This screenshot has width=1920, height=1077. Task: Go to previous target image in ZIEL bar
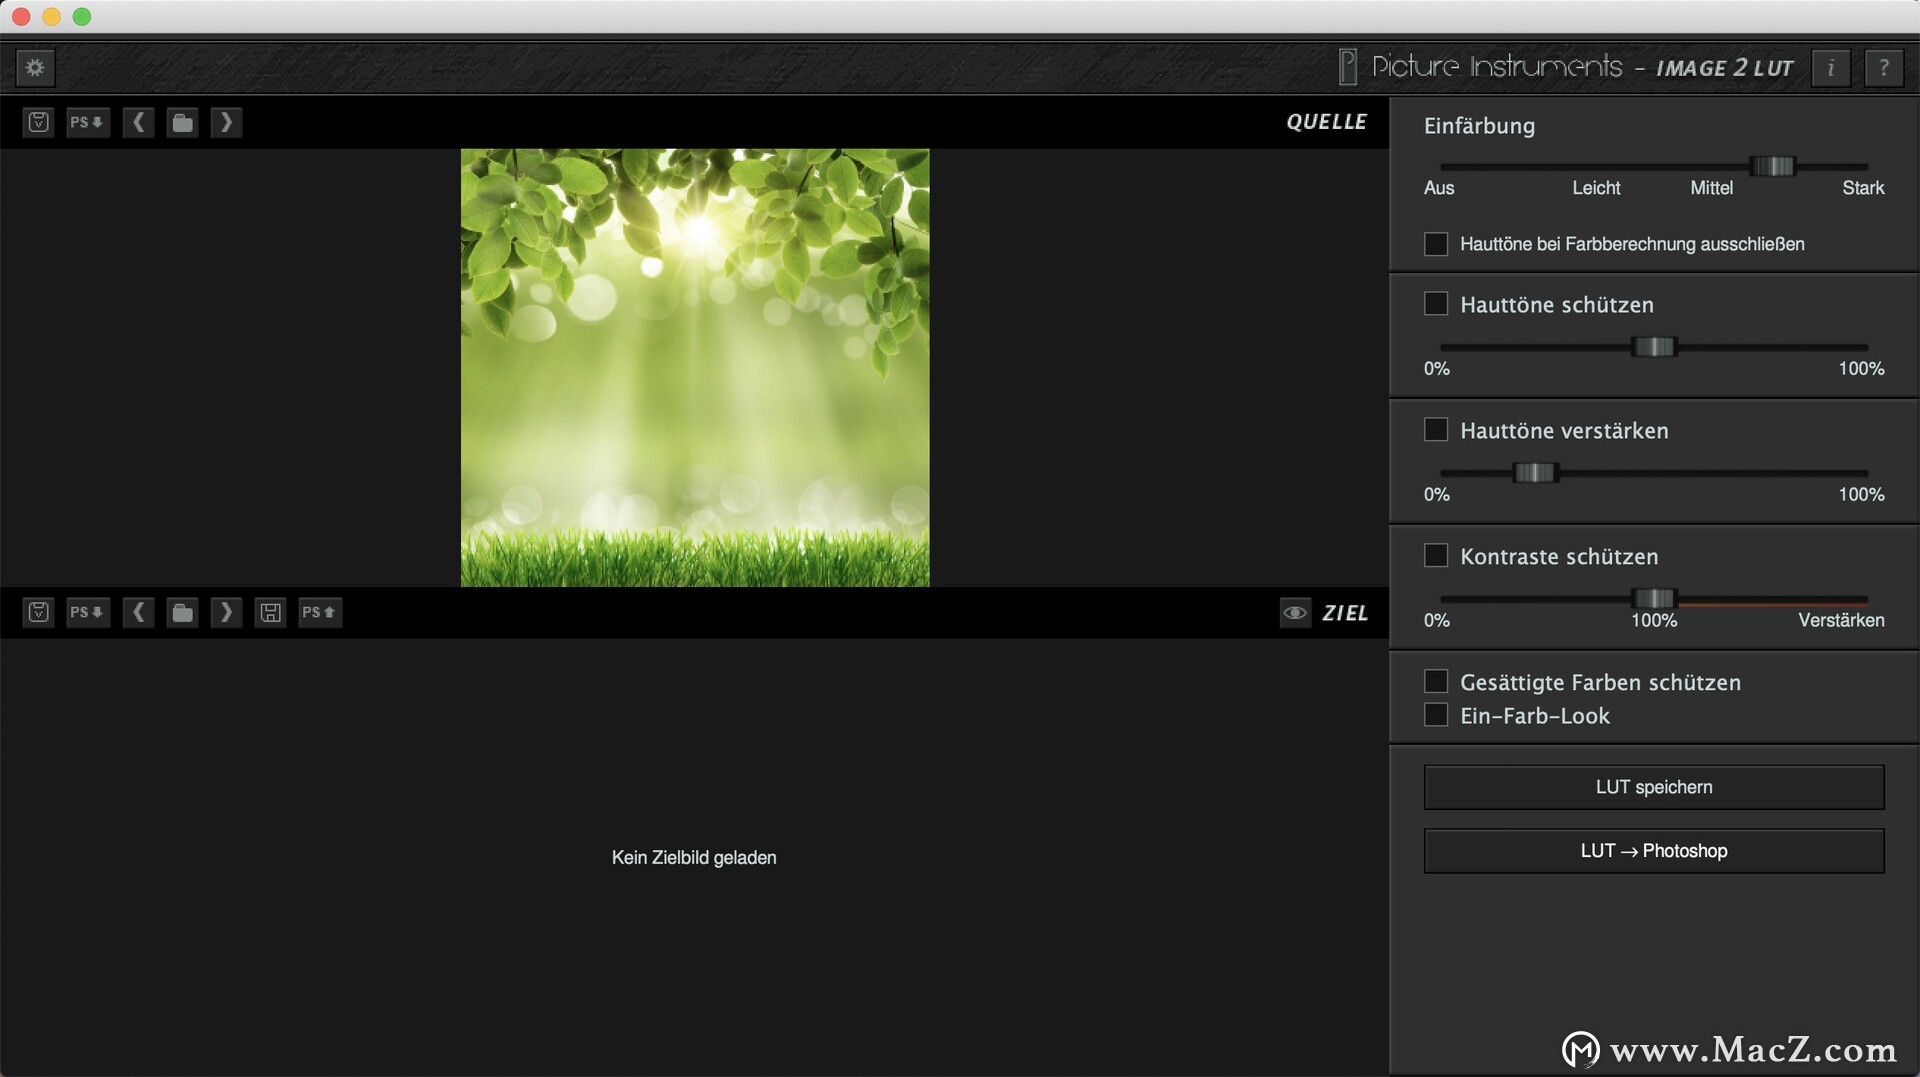[x=138, y=612]
